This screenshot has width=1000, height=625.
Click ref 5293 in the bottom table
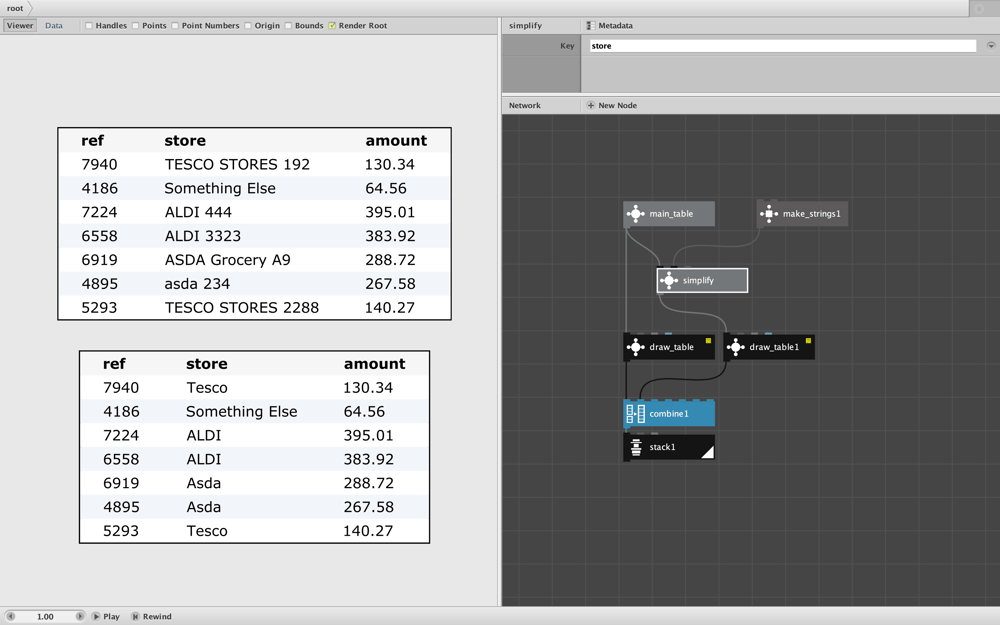coord(121,531)
